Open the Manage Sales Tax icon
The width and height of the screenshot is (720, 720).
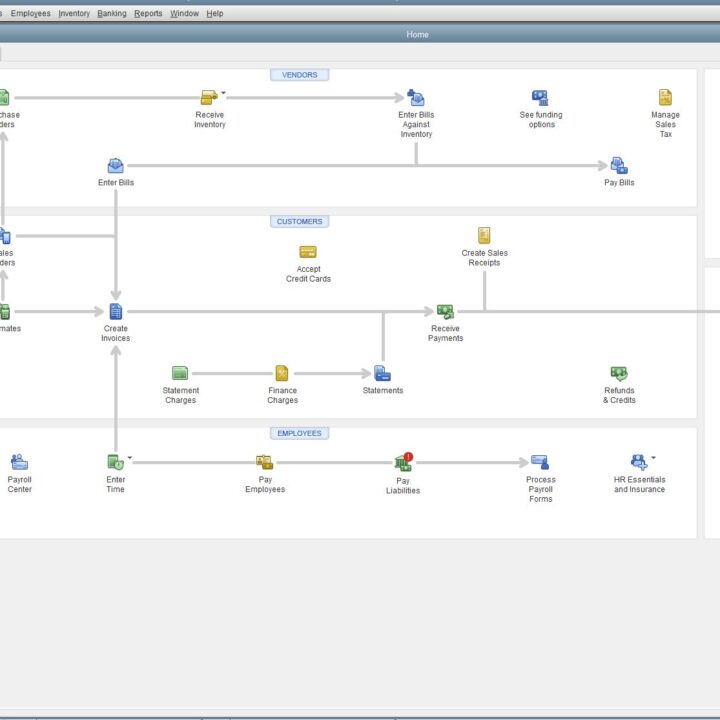pyautogui.click(x=665, y=97)
